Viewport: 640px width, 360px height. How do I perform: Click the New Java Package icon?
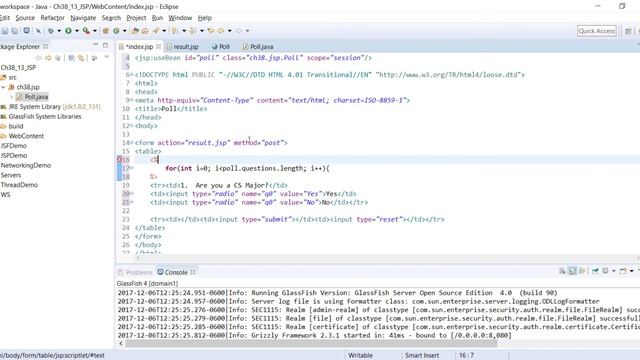(x=105, y=31)
